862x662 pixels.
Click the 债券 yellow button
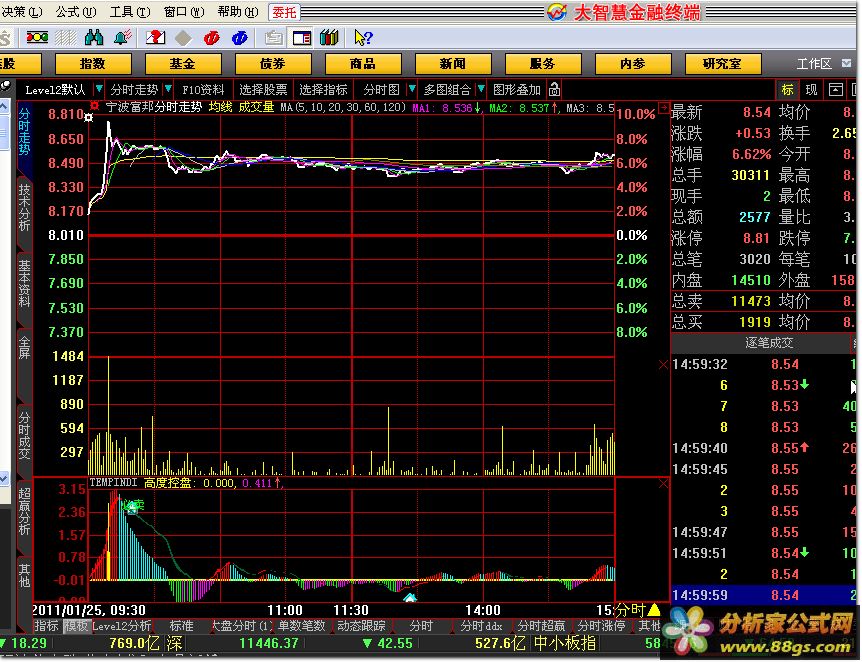tap(273, 64)
